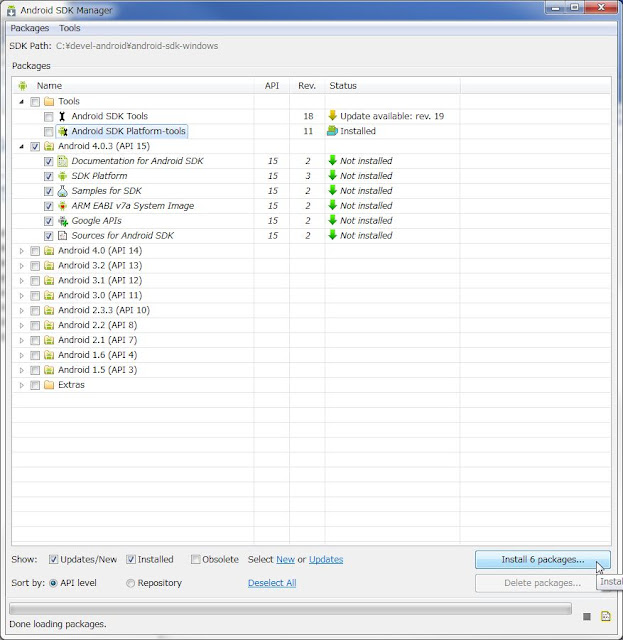This screenshot has width=623, height=640.
Task: Expand the Android 1.6 (API 4) group
Action: tap(22, 355)
